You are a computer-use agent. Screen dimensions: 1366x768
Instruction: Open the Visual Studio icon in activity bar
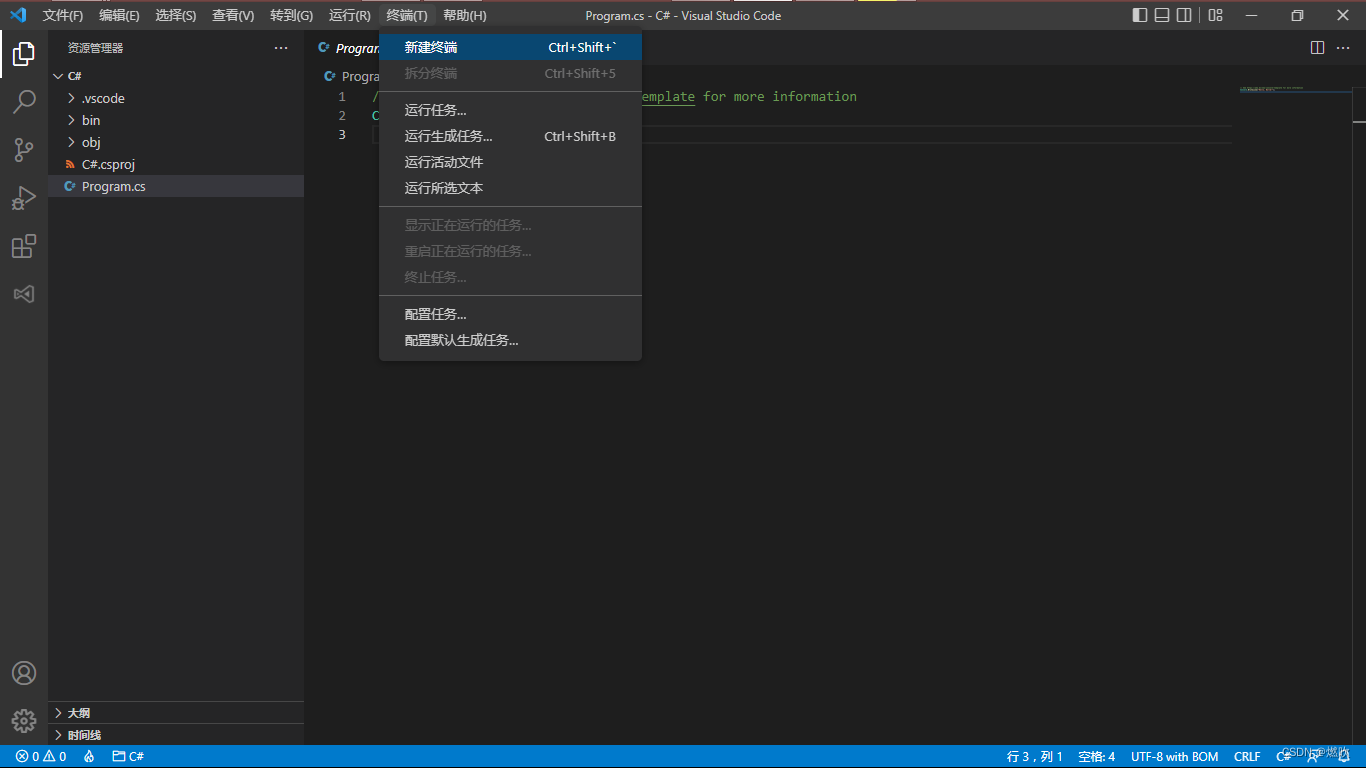(24, 294)
